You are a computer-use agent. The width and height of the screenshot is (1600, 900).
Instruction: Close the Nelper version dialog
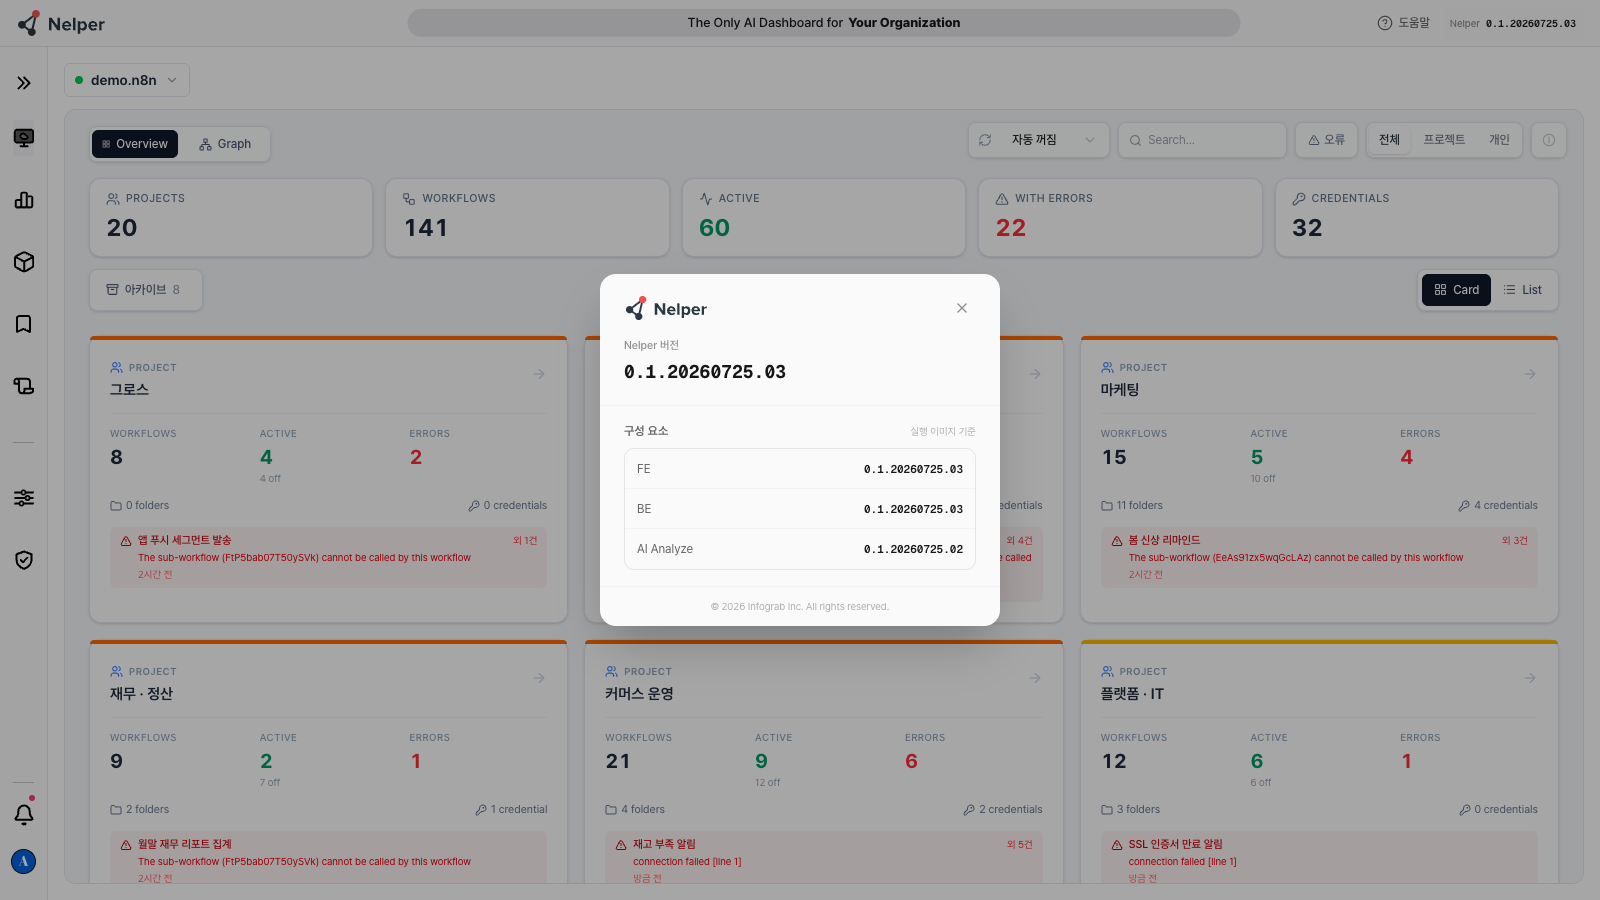click(x=962, y=308)
